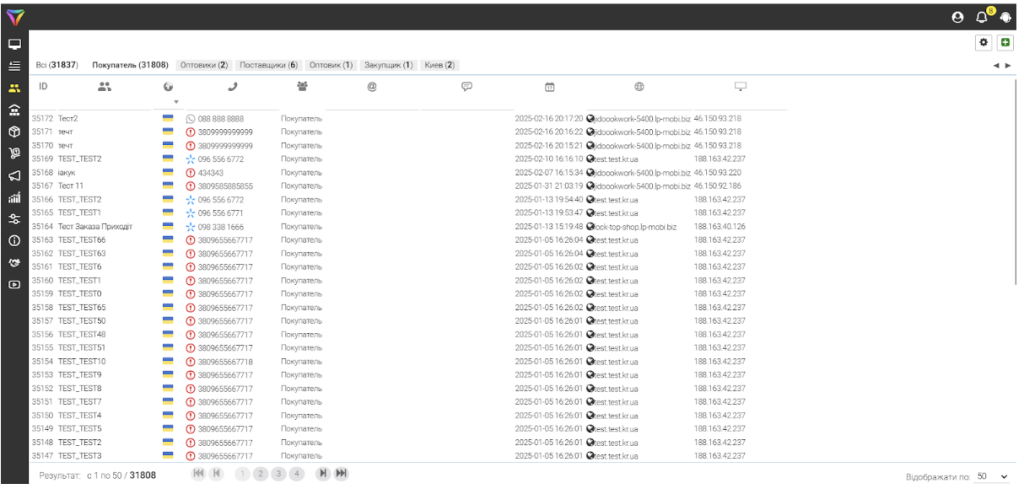1024x489 pixels.
Task: Open the megaphone marketing icon in sidebar
Action: coord(14,176)
